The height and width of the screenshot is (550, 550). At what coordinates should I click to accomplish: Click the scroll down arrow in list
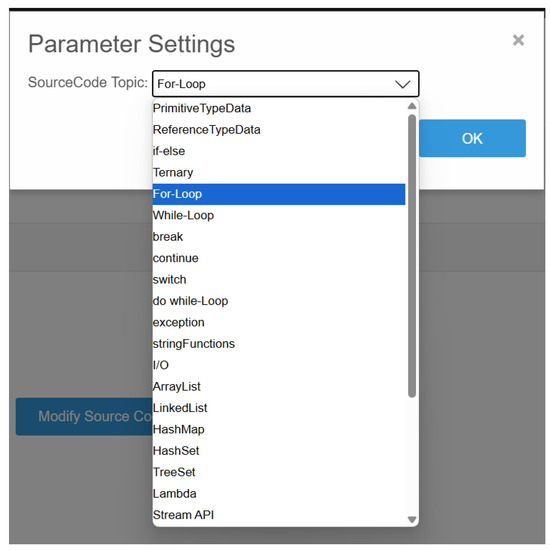tap(412, 519)
